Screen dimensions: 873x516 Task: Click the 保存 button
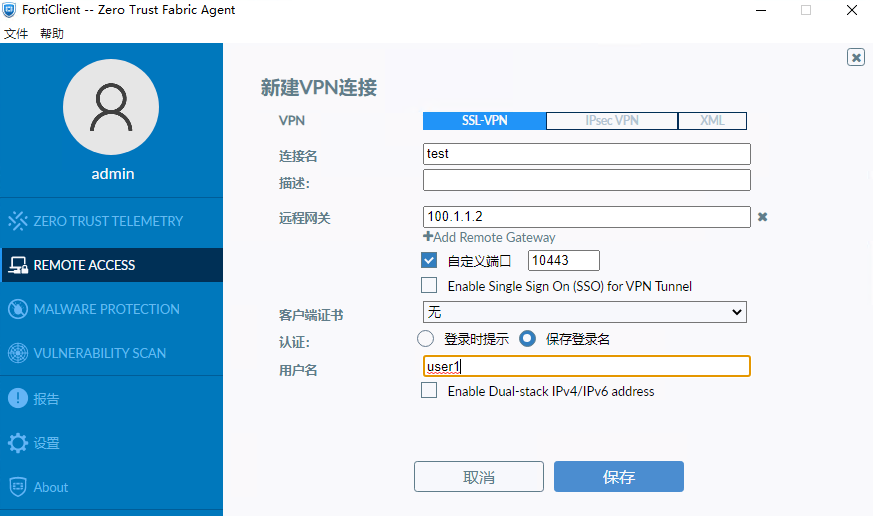(x=618, y=477)
